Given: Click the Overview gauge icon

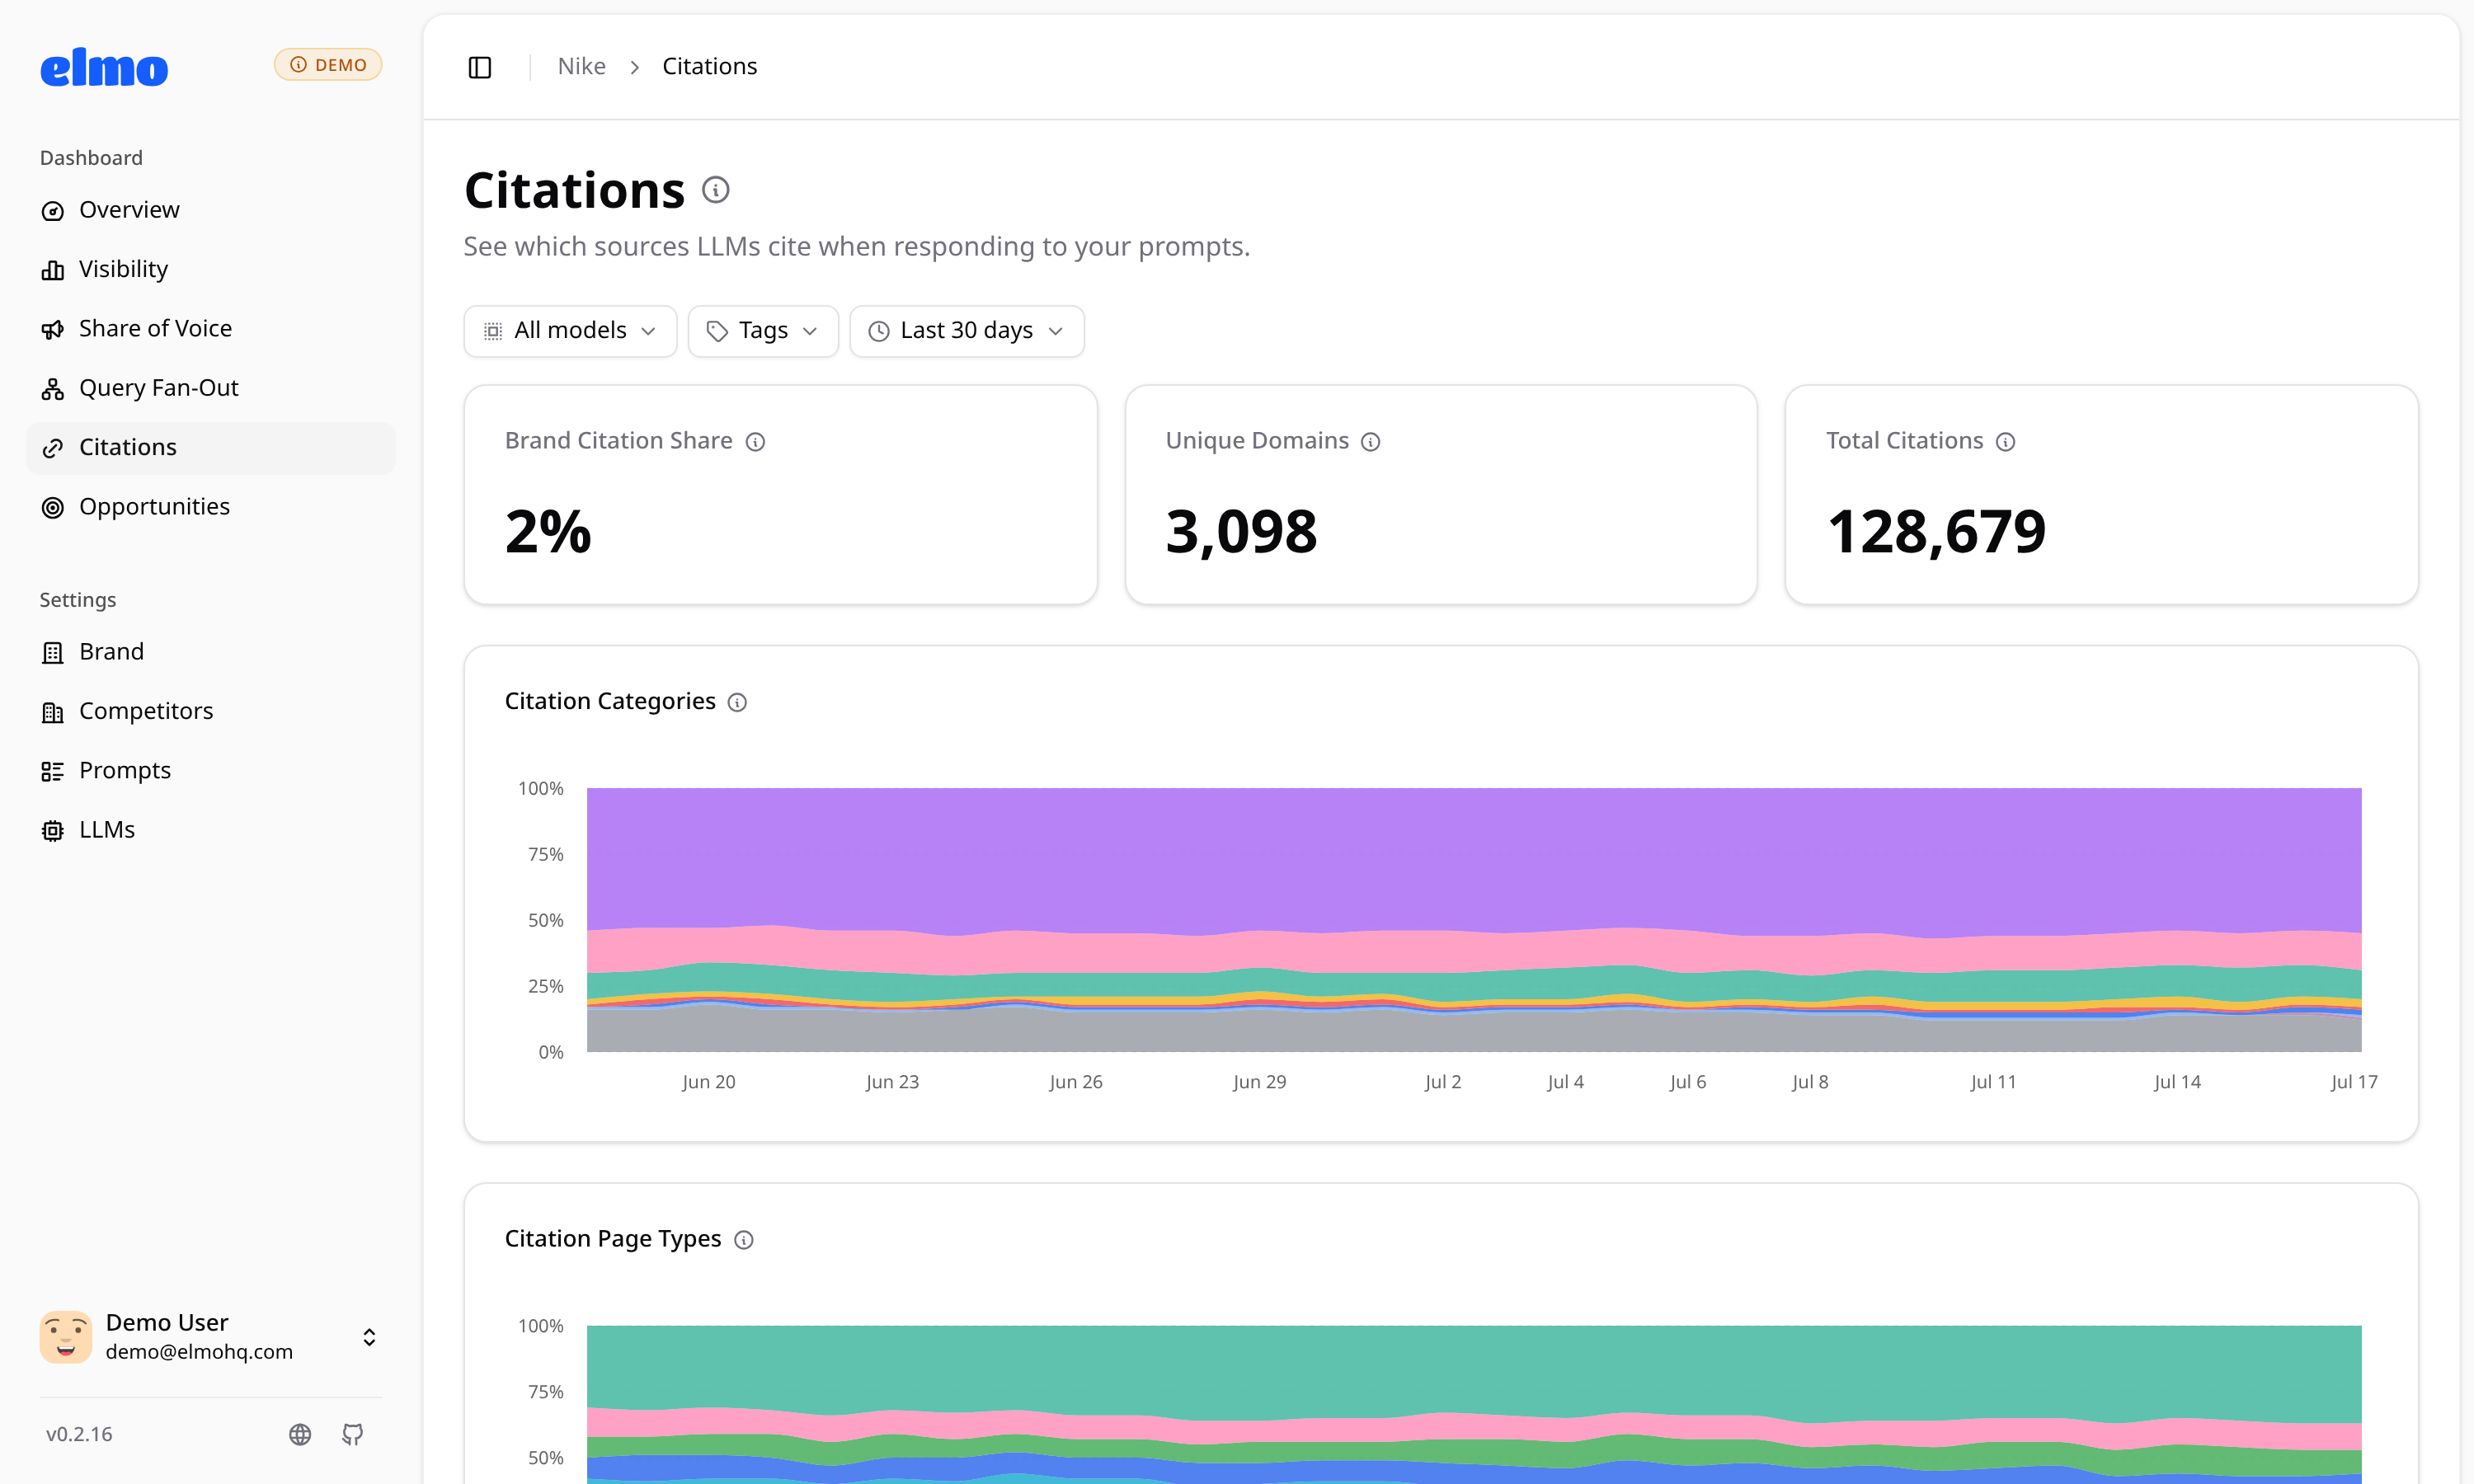Looking at the screenshot, I should click(53, 211).
